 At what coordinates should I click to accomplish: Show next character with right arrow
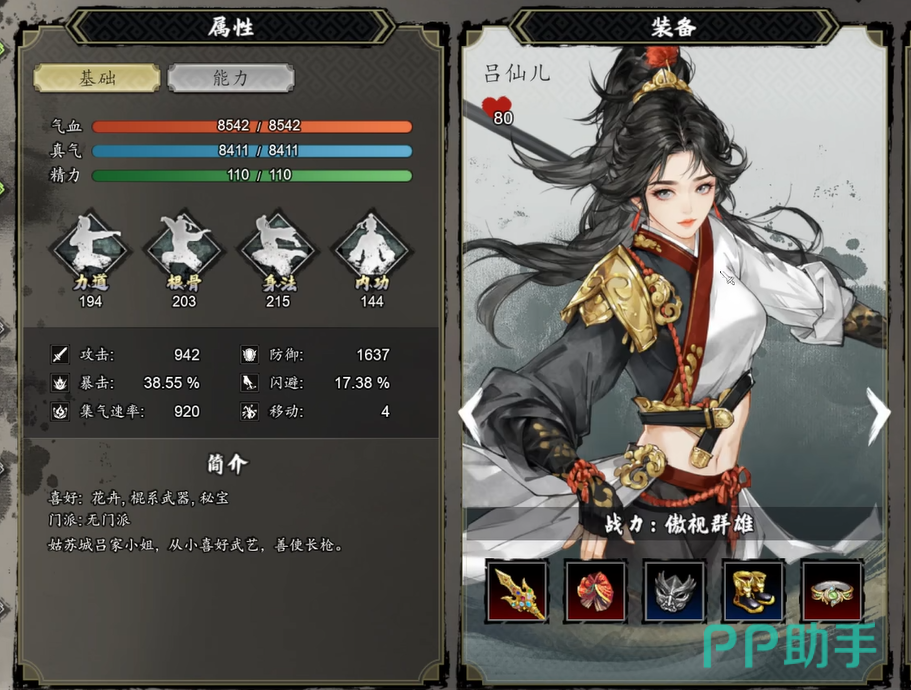878,414
